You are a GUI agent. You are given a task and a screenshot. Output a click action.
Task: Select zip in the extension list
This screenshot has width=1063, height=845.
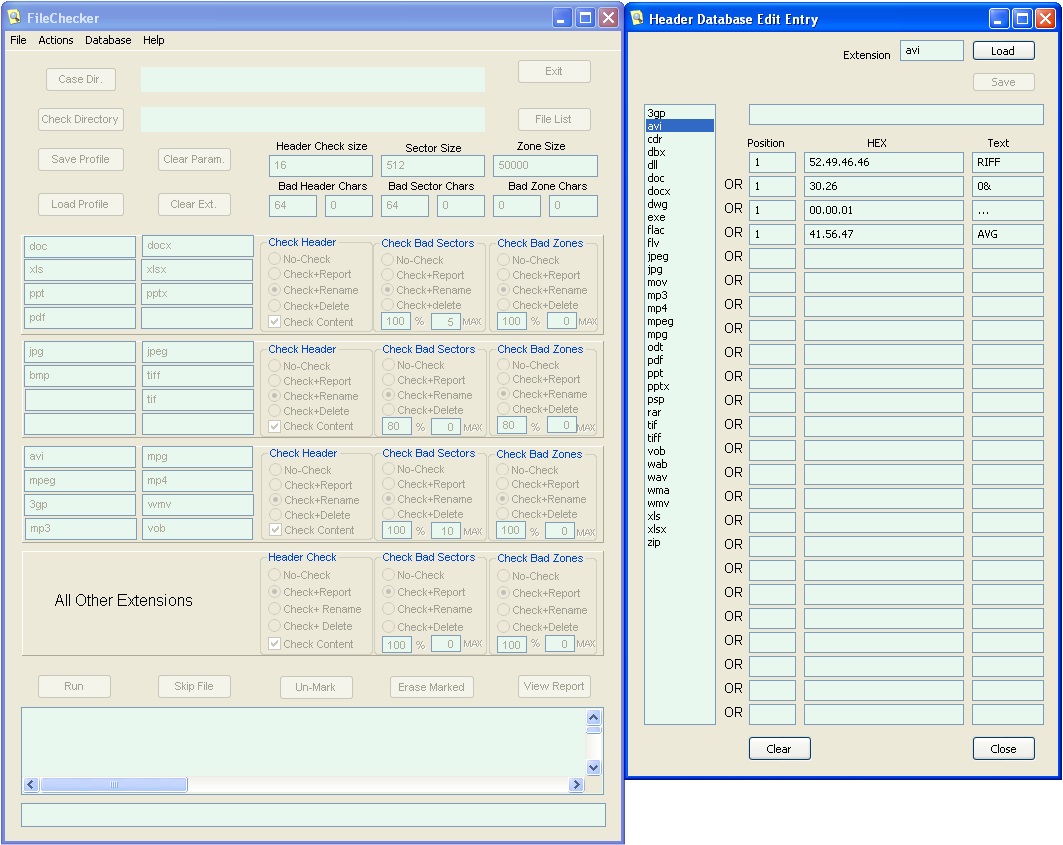(x=679, y=543)
